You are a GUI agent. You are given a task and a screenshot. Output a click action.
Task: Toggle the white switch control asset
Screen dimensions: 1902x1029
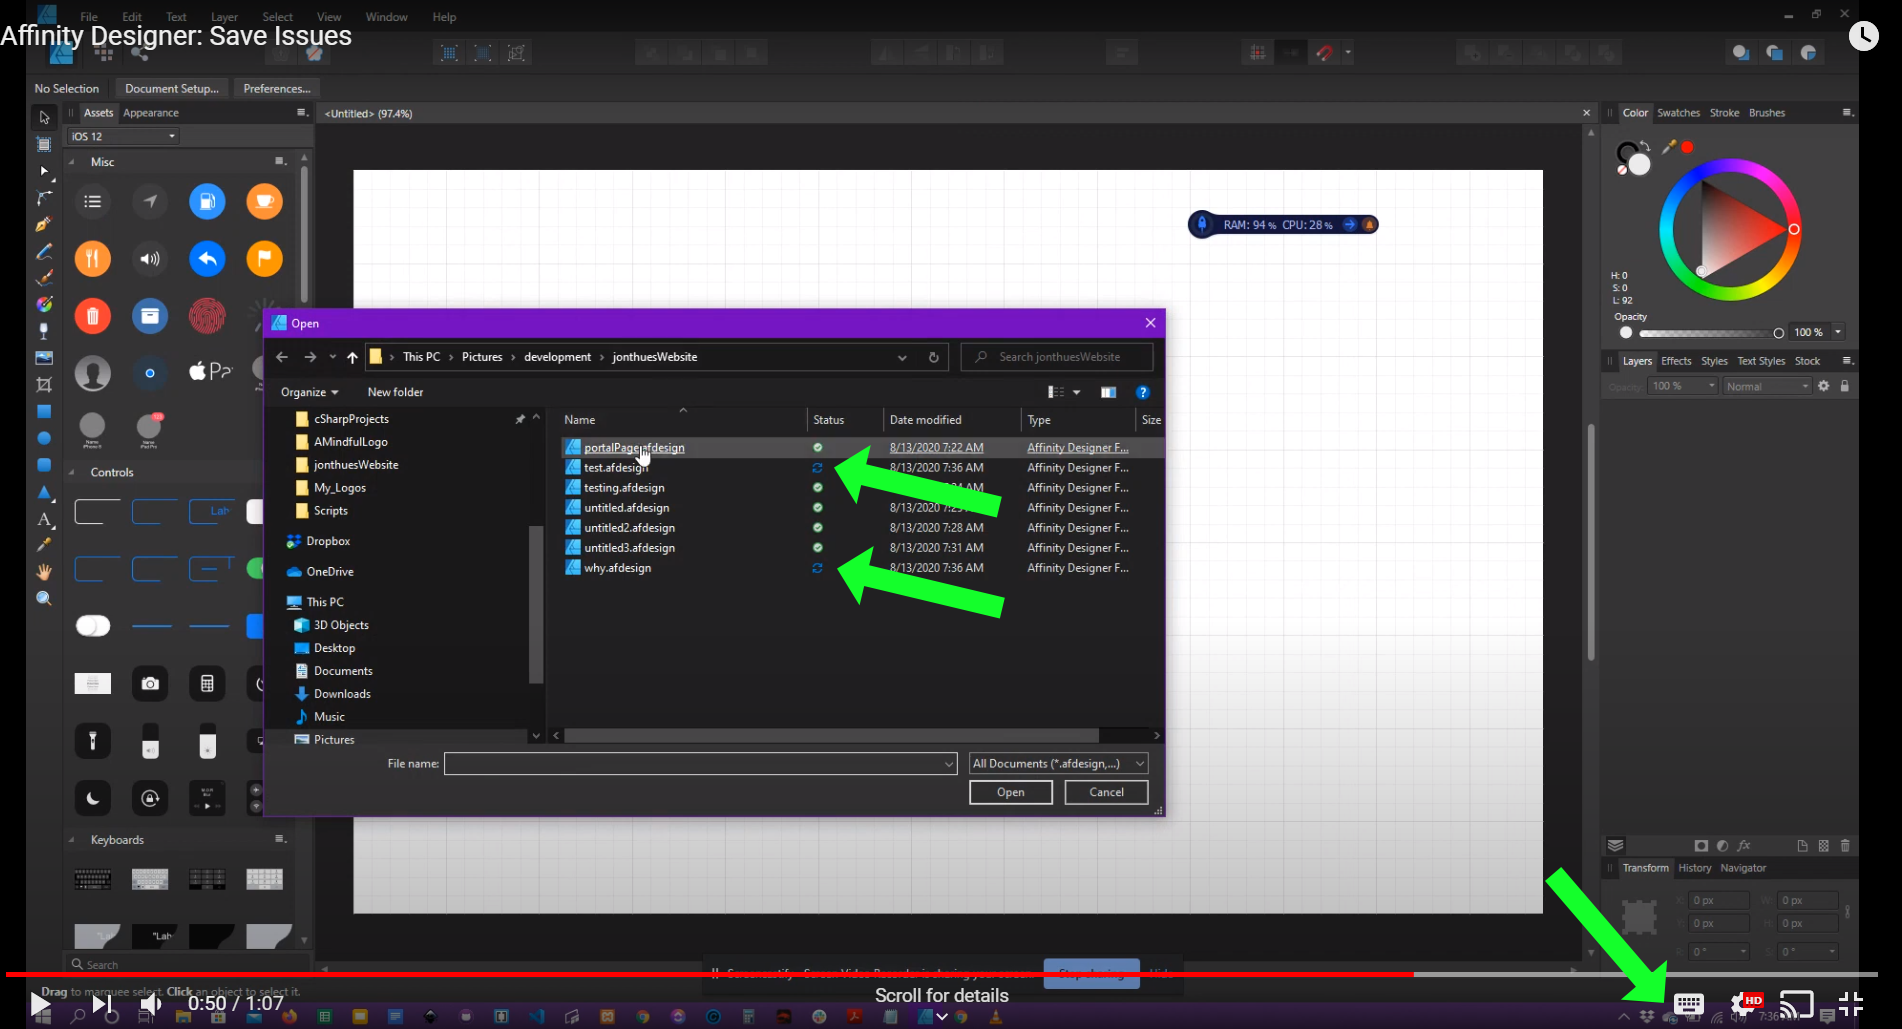pos(93,626)
